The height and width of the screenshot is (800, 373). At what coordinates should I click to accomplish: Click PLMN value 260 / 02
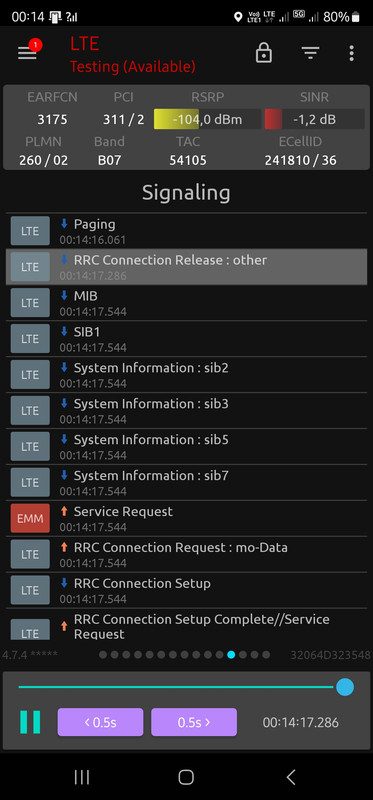click(43, 160)
